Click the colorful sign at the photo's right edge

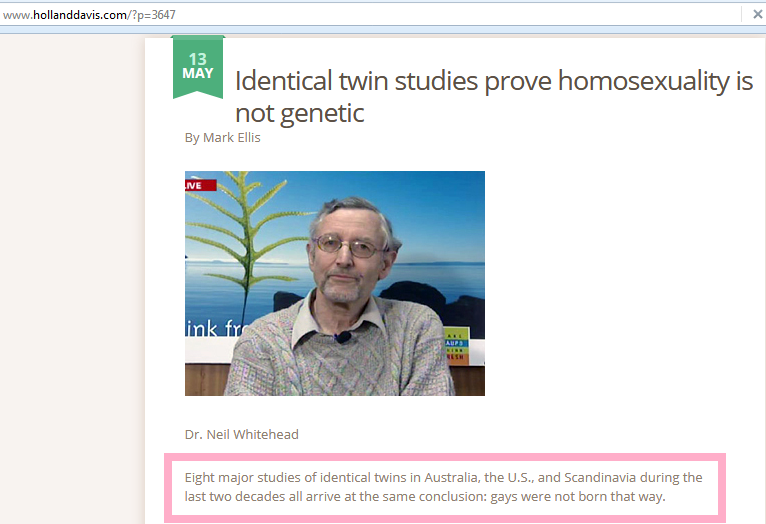click(457, 346)
